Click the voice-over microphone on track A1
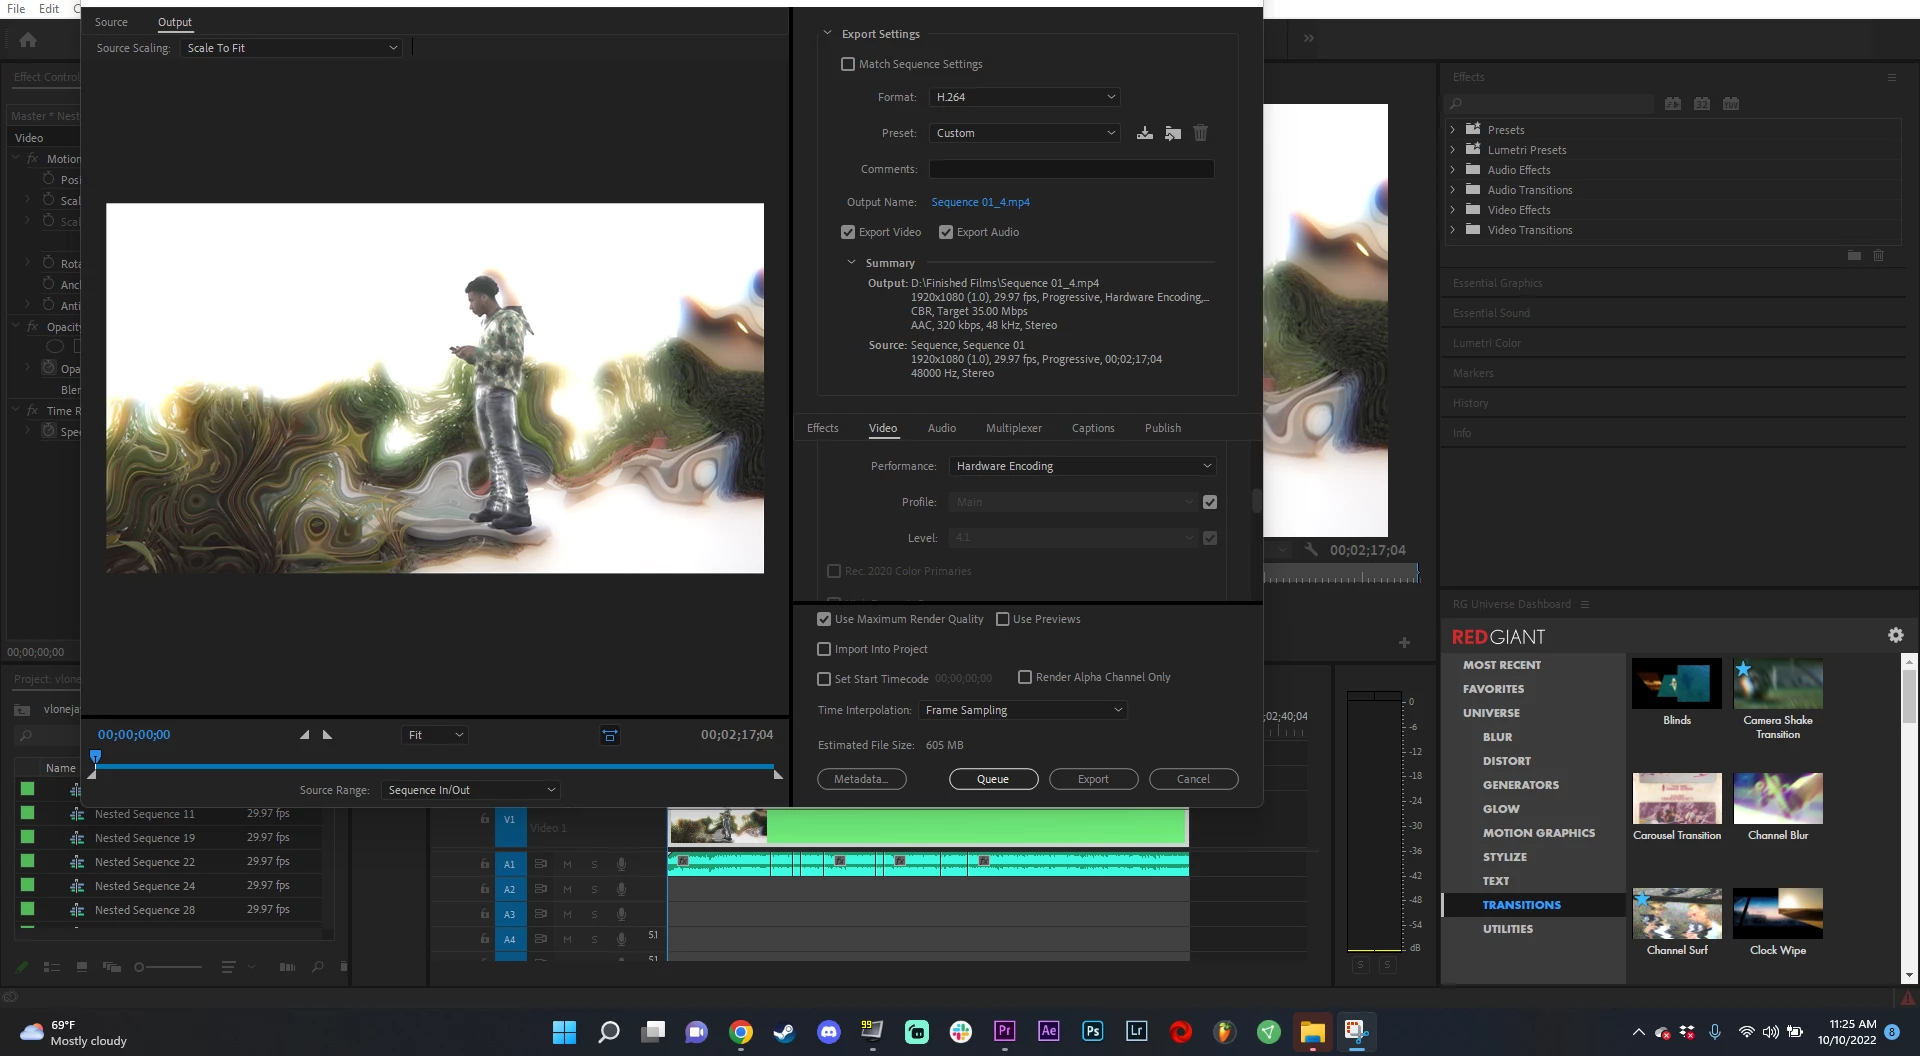The image size is (1920, 1056). click(621, 864)
